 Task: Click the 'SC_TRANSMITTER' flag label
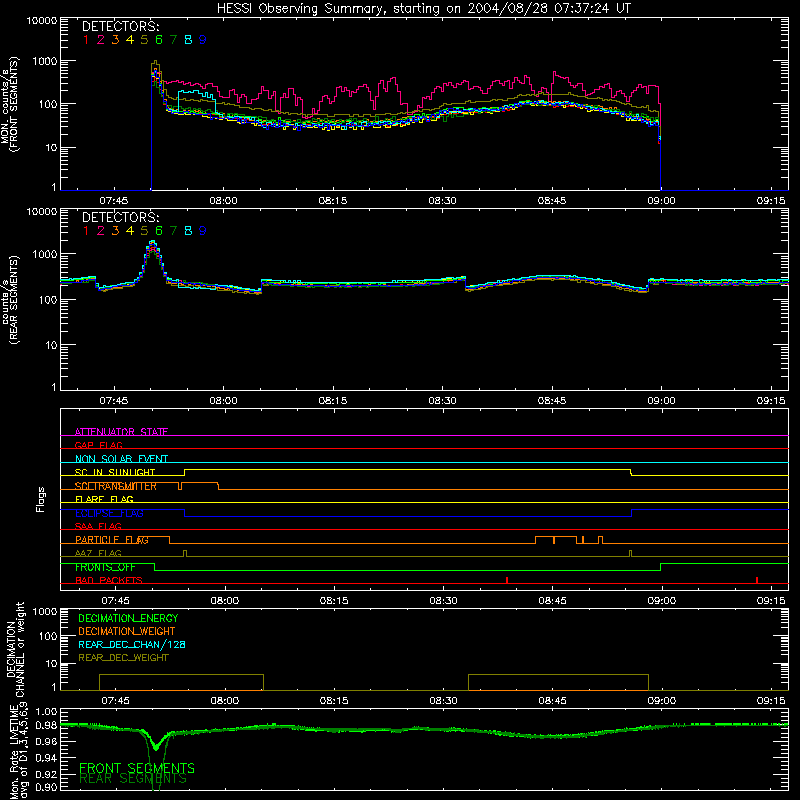(x=116, y=486)
